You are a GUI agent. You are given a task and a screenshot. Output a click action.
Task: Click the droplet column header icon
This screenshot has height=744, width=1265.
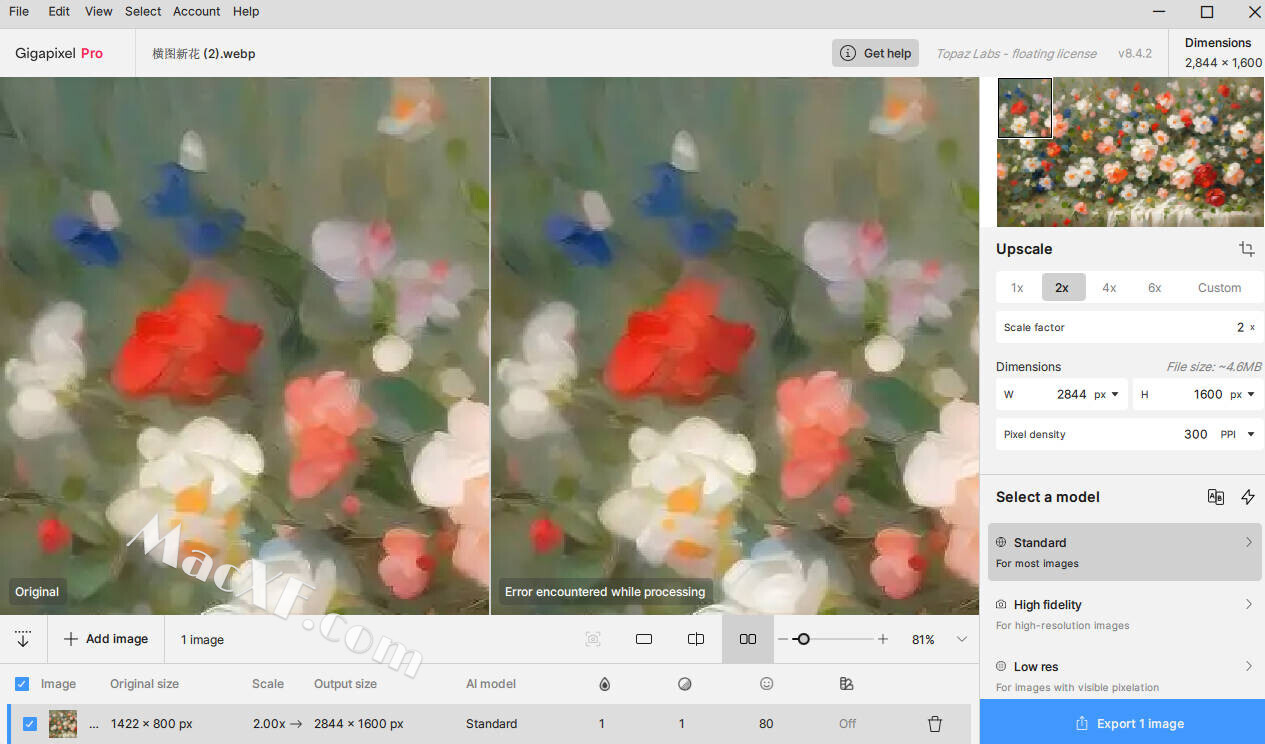604,684
